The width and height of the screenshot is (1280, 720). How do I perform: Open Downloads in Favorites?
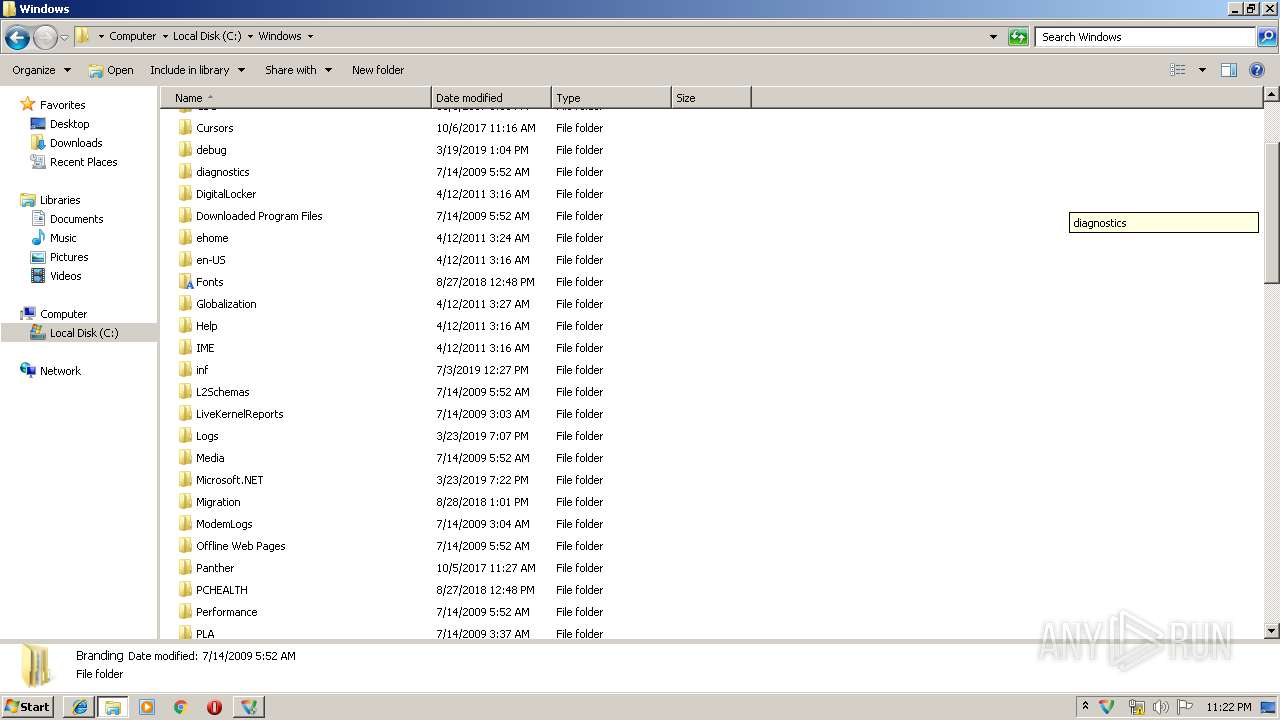tap(67, 143)
